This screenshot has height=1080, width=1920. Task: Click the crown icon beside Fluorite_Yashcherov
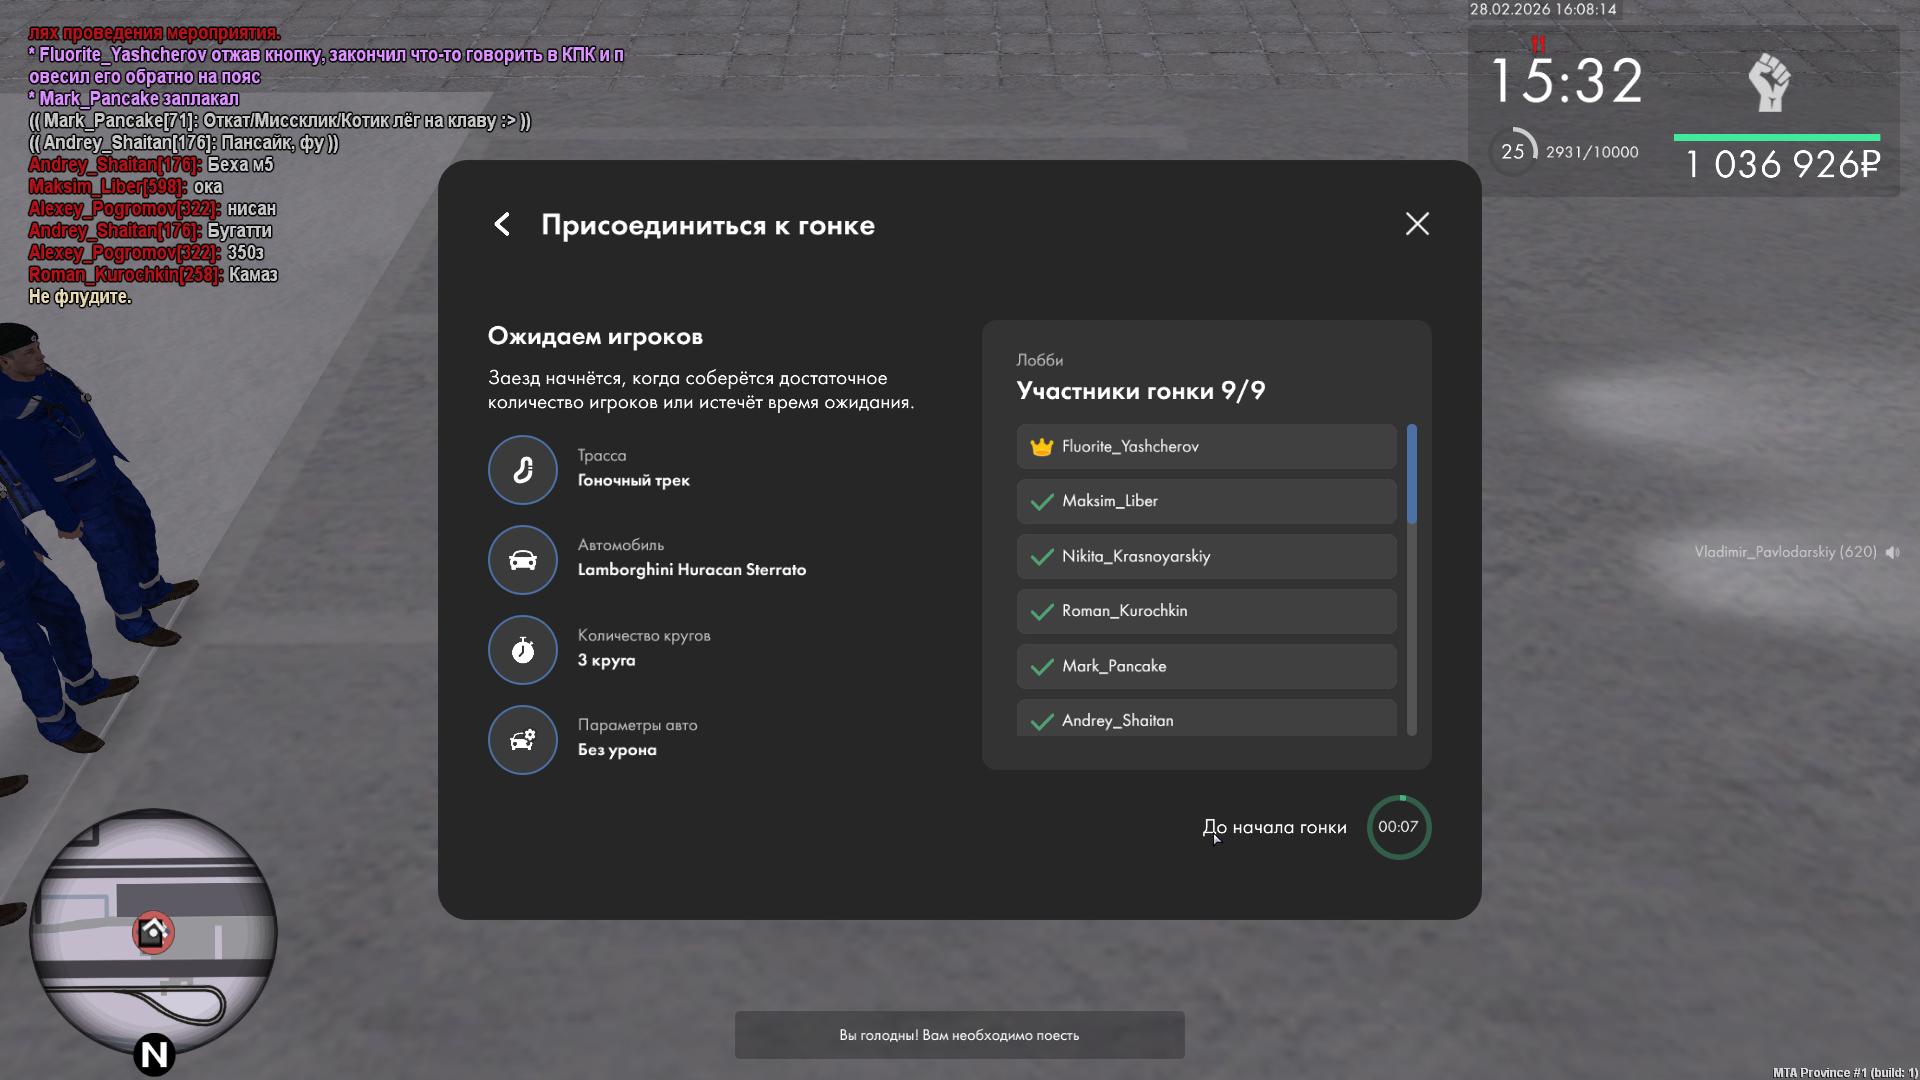(1042, 447)
